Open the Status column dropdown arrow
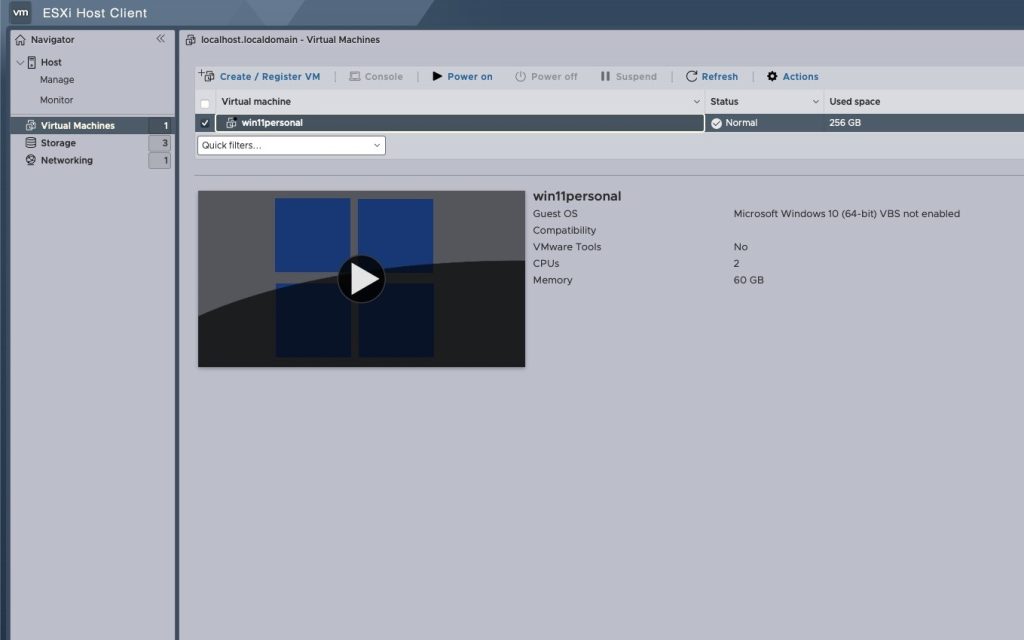The image size is (1024, 640). 816,102
